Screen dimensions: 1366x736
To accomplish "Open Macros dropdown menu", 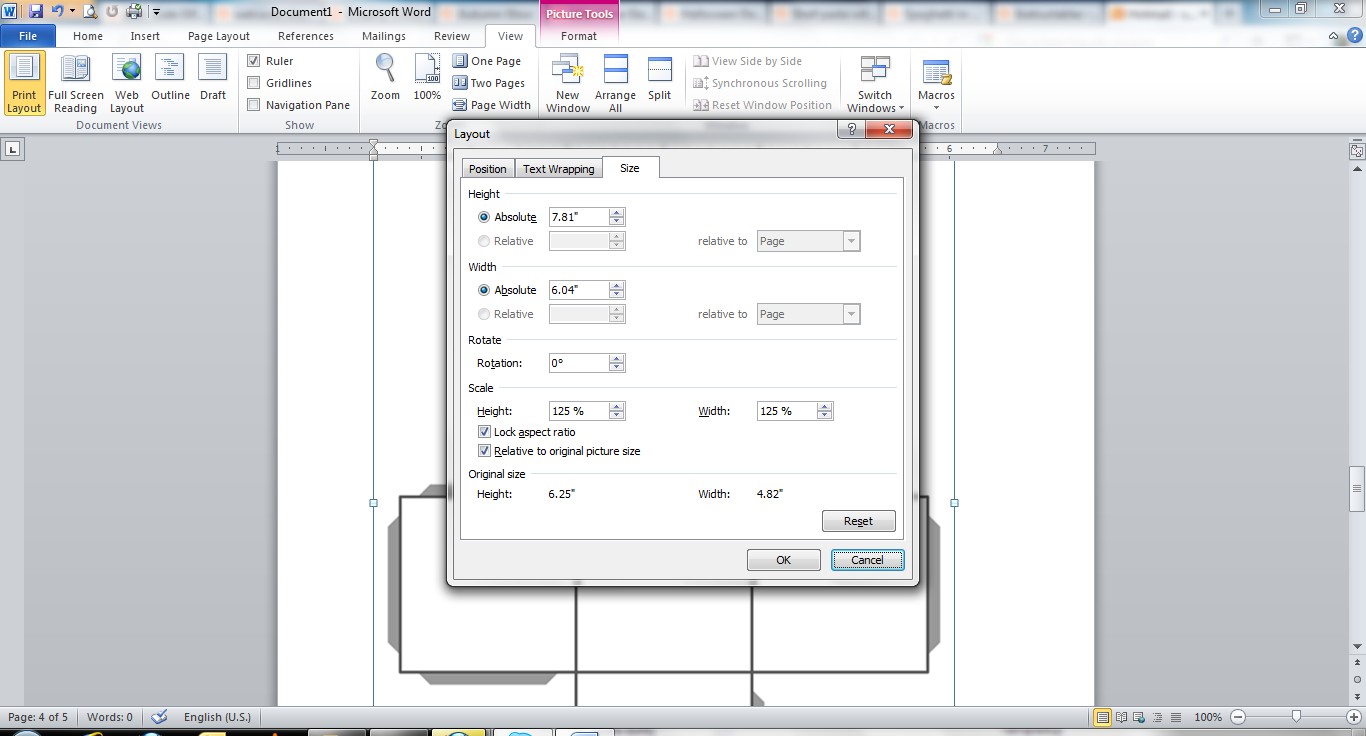I will point(936,83).
